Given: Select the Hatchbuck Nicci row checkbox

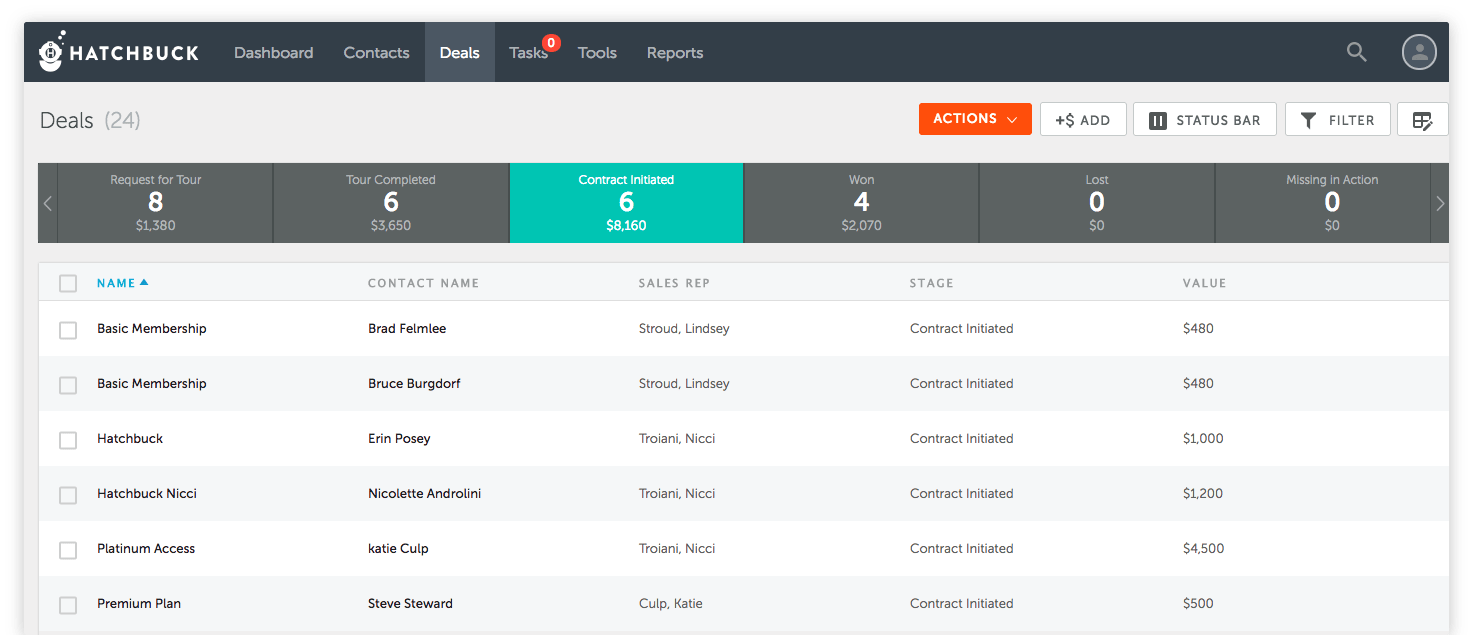Looking at the screenshot, I should click(x=68, y=495).
